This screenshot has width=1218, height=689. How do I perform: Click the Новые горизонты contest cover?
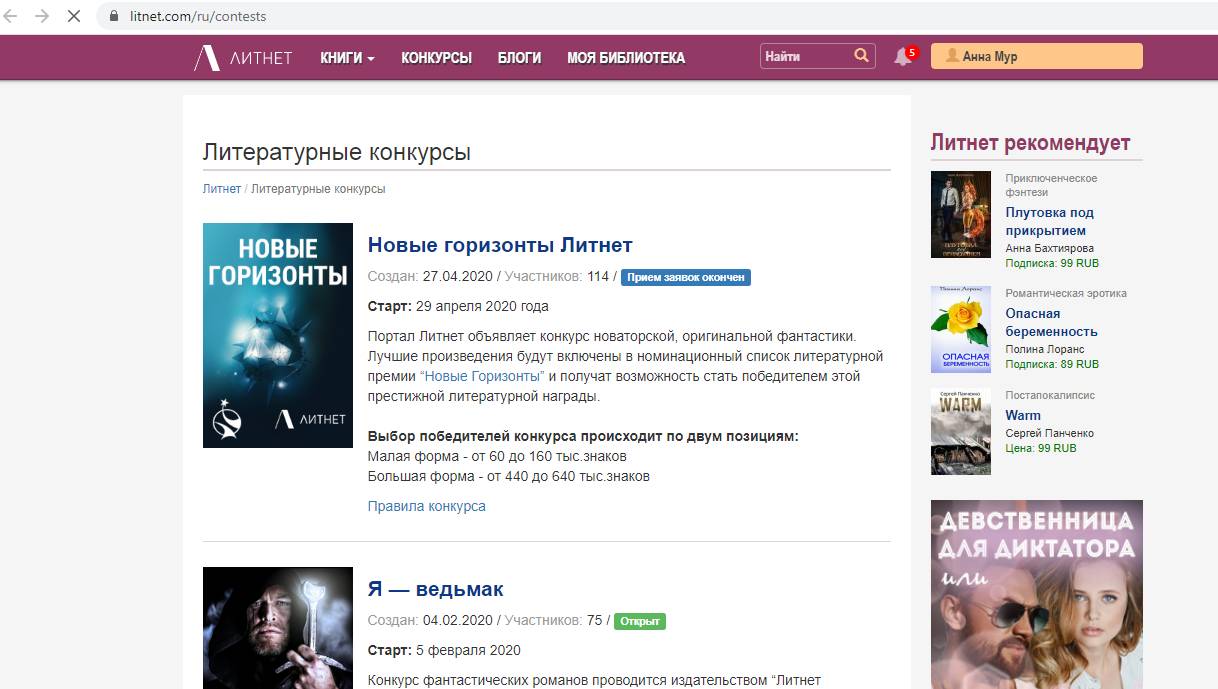click(277, 335)
